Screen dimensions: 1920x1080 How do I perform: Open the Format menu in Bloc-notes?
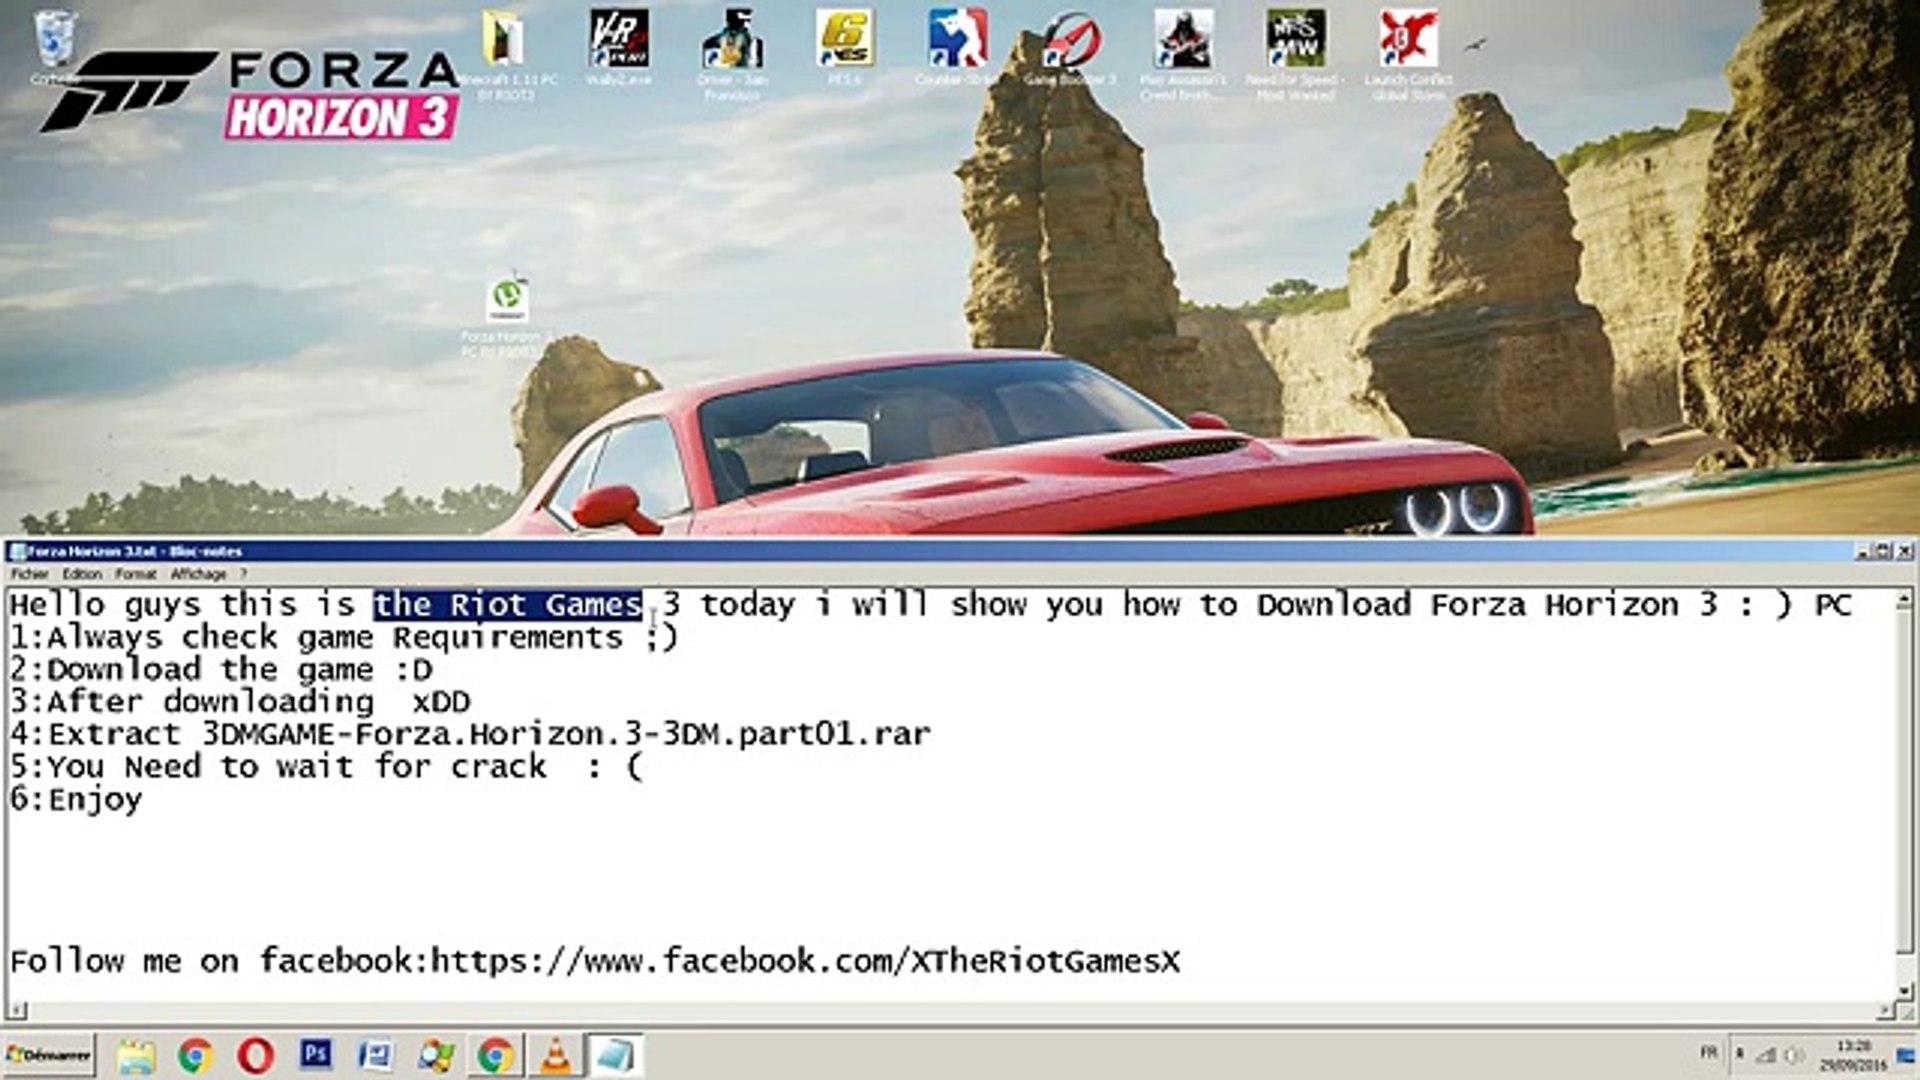[135, 574]
